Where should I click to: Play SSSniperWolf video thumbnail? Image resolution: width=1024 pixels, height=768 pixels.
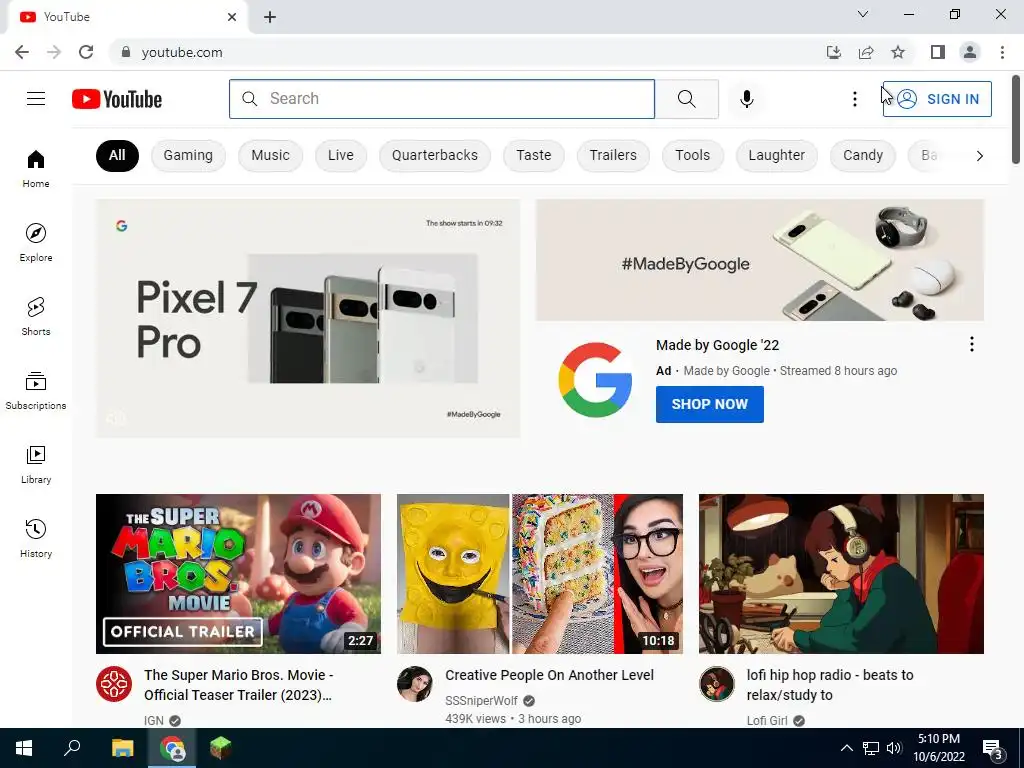[x=540, y=574]
